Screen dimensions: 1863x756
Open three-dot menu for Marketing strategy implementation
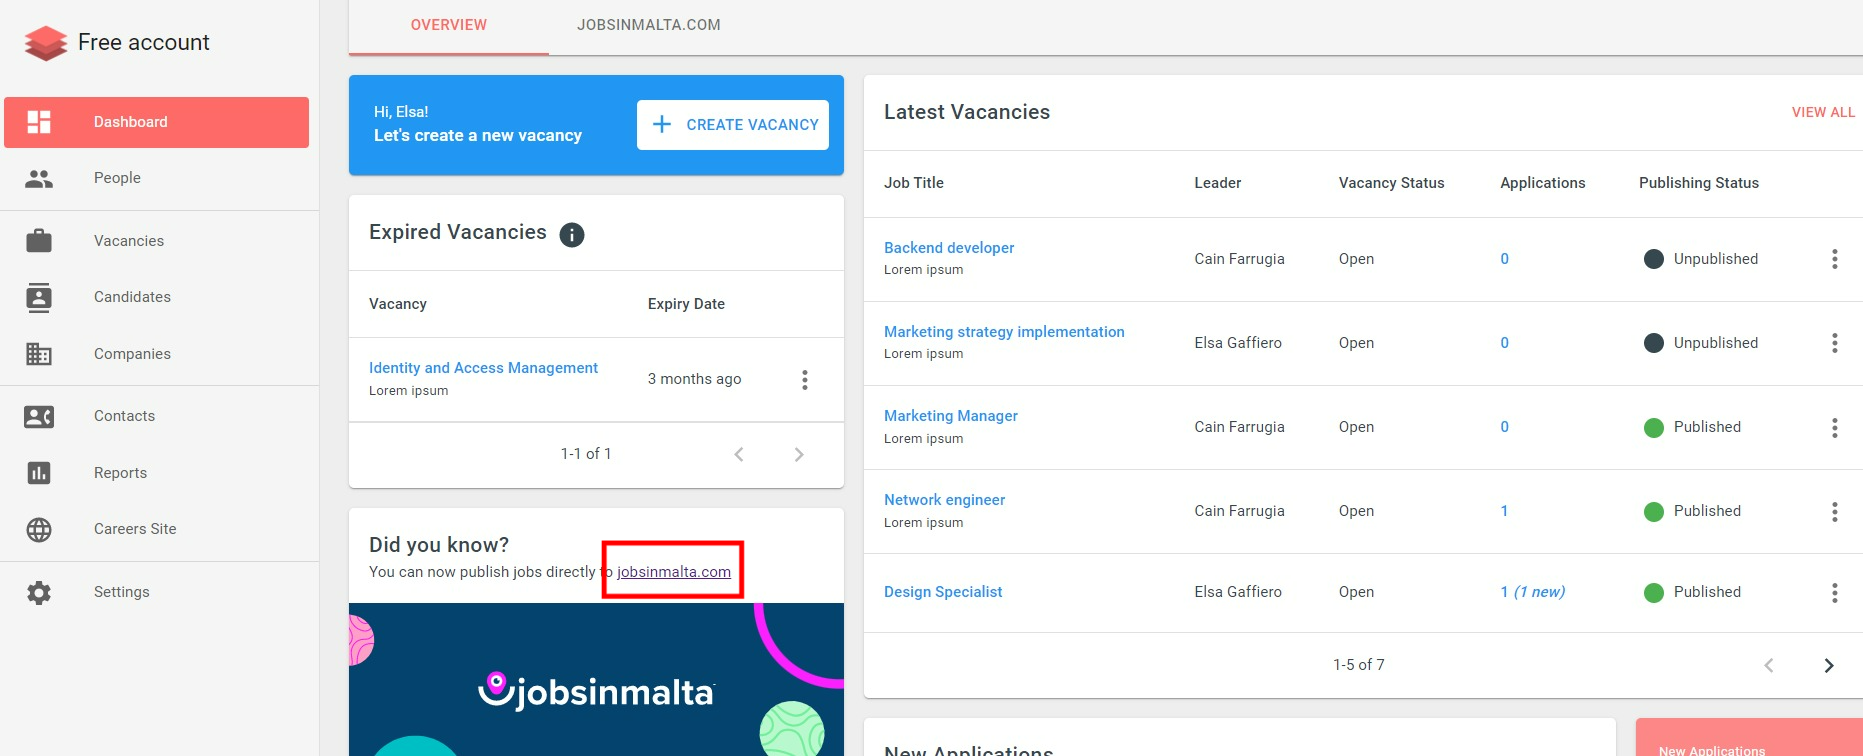click(x=1835, y=343)
